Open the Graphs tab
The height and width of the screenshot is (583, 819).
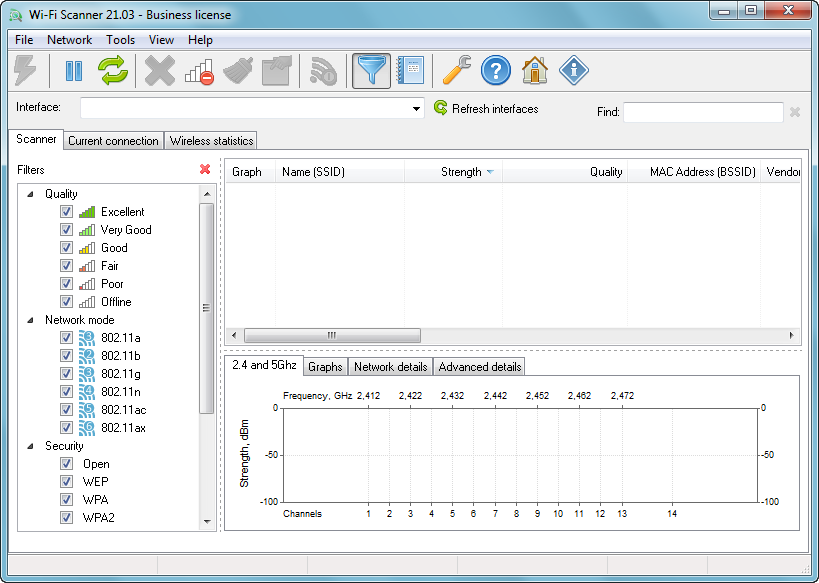325,367
